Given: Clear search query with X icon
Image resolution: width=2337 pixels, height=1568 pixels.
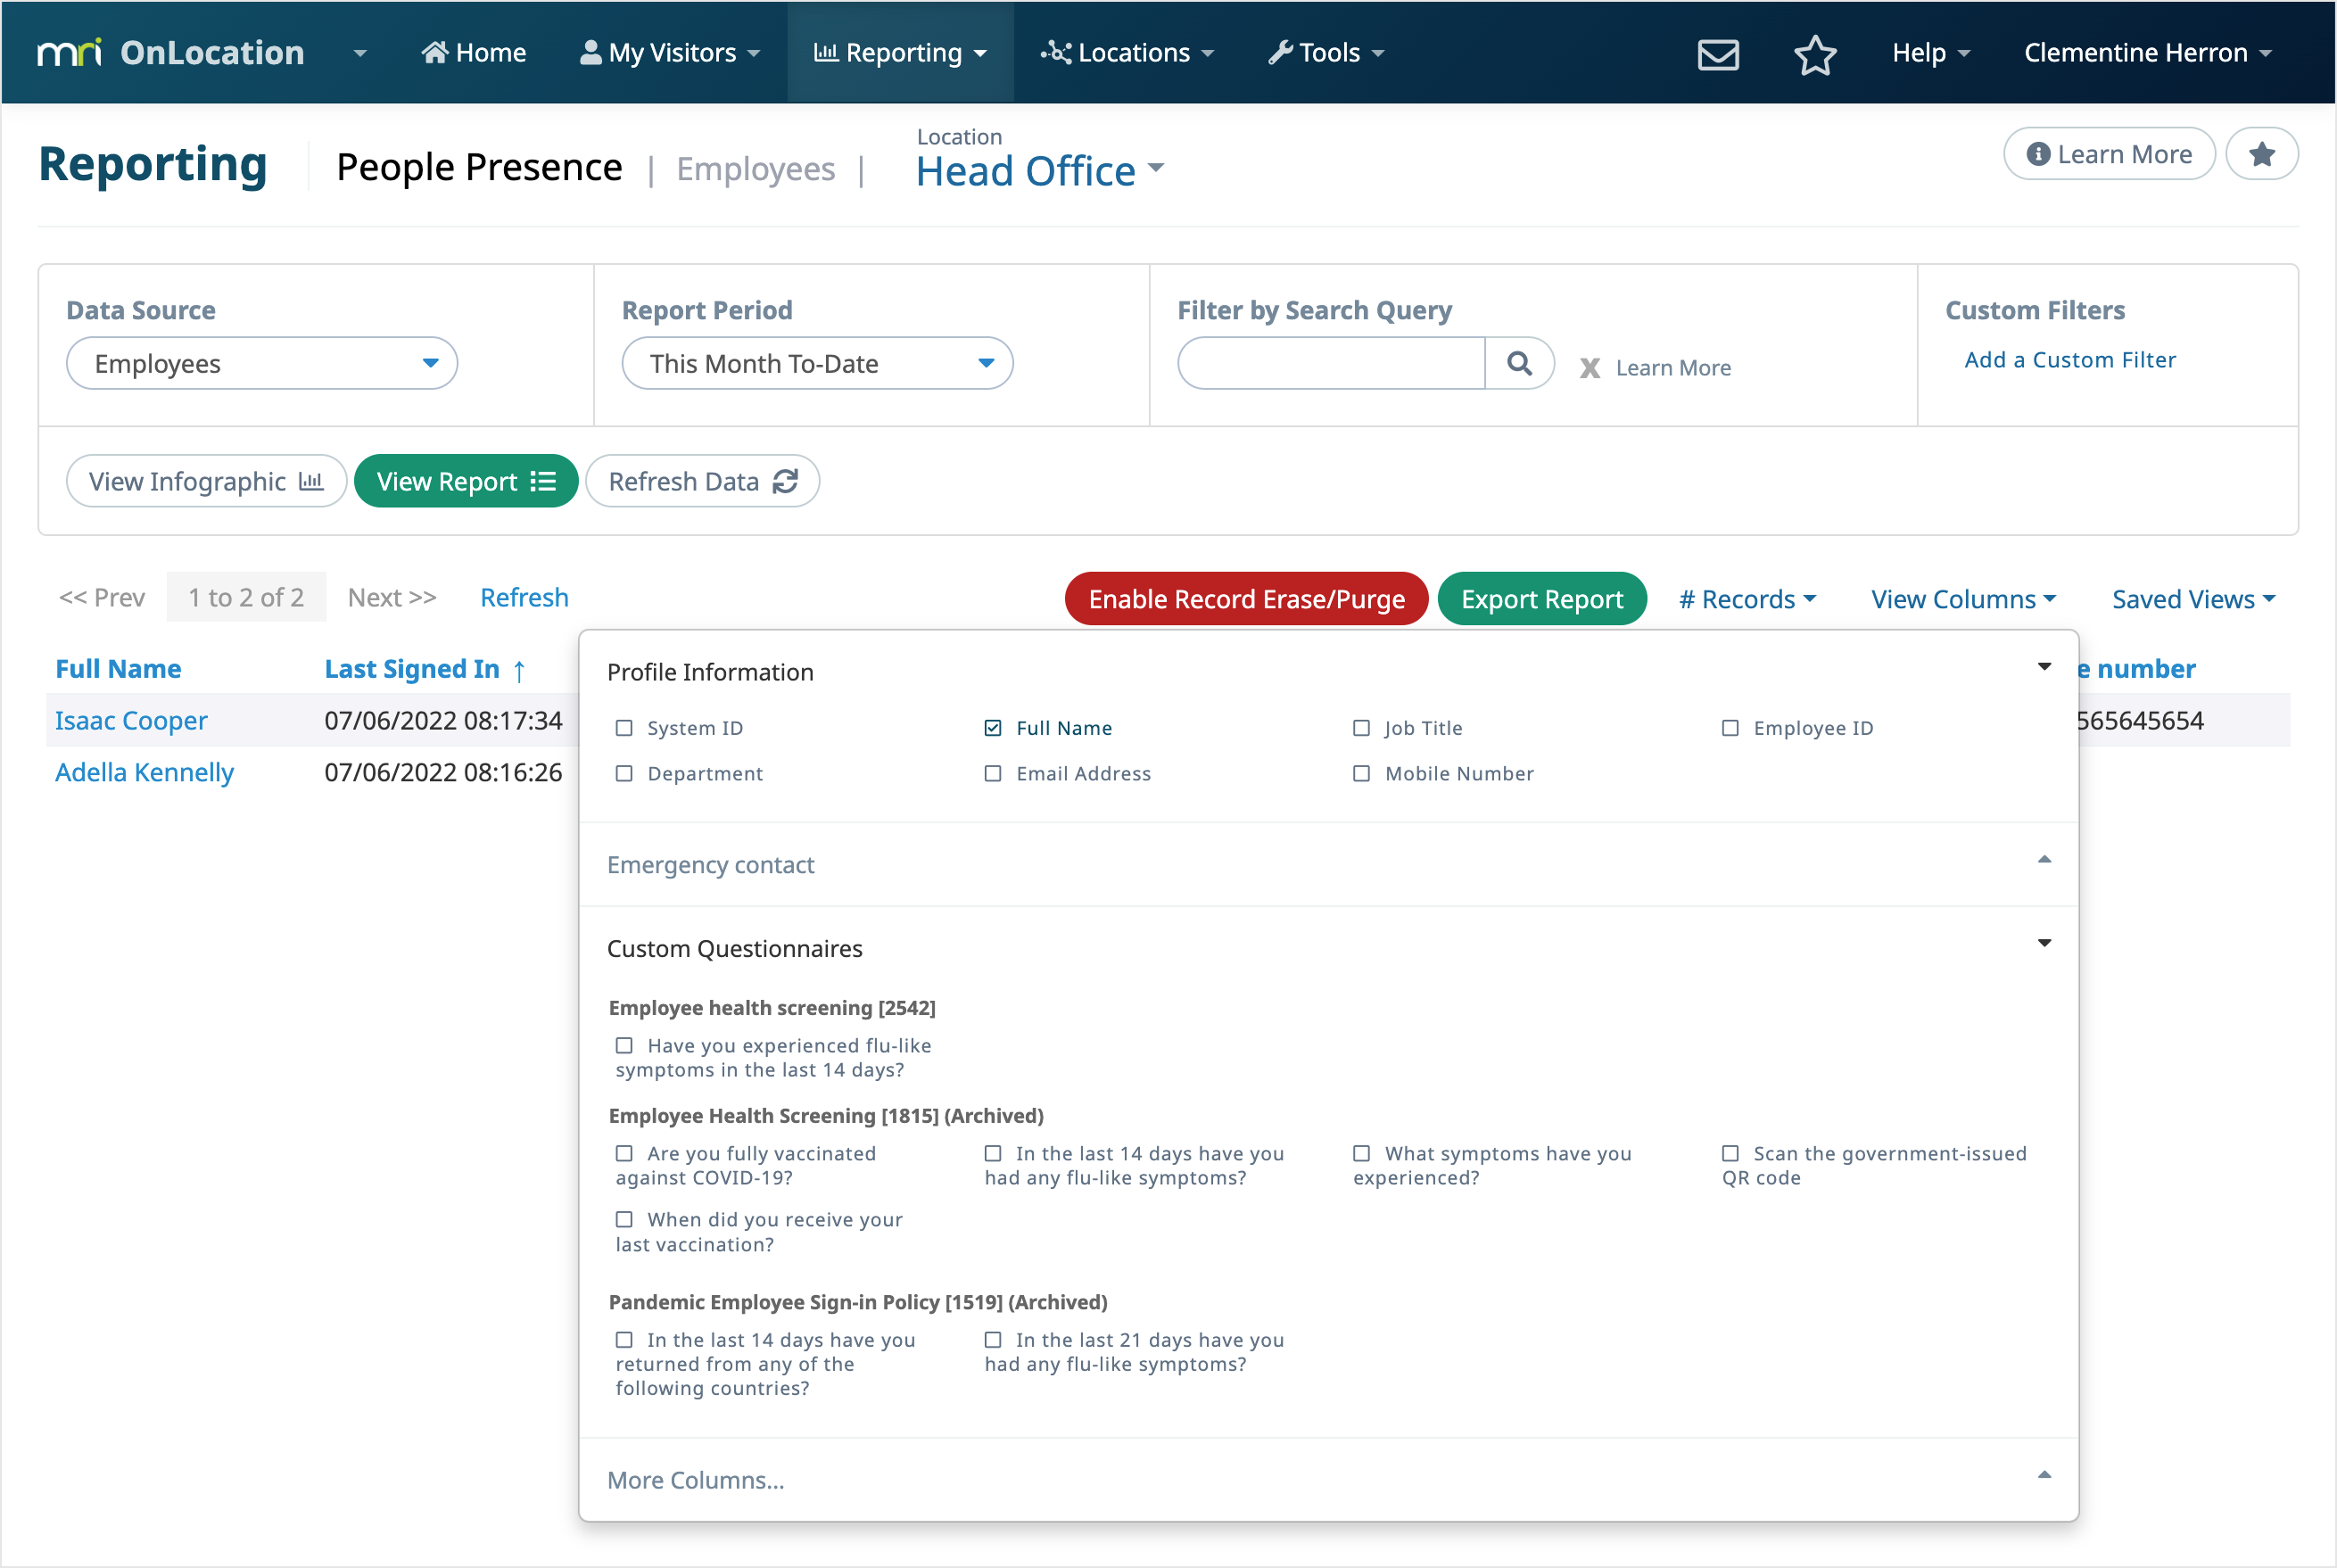Looking at the screenshot, I should pos(1589,368).
